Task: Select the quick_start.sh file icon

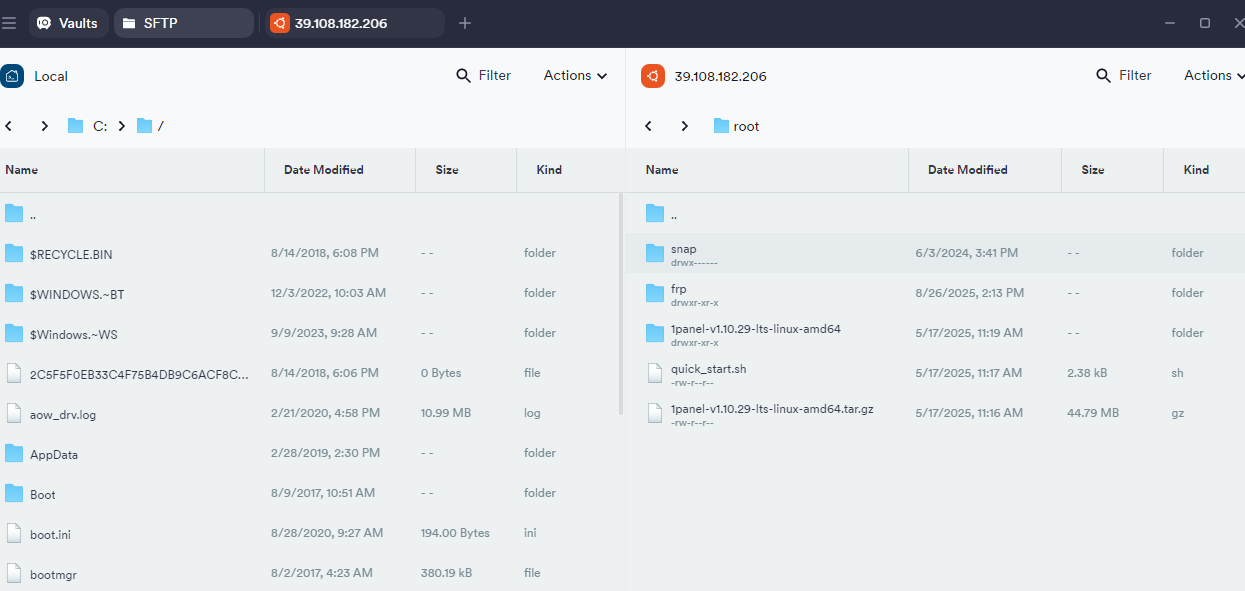Action: tap(655, 373)
